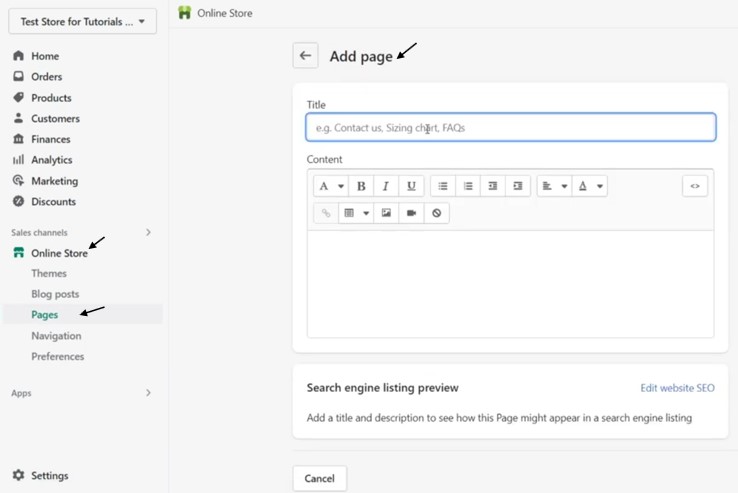Insert a numbered list

(x=468, y=186)
